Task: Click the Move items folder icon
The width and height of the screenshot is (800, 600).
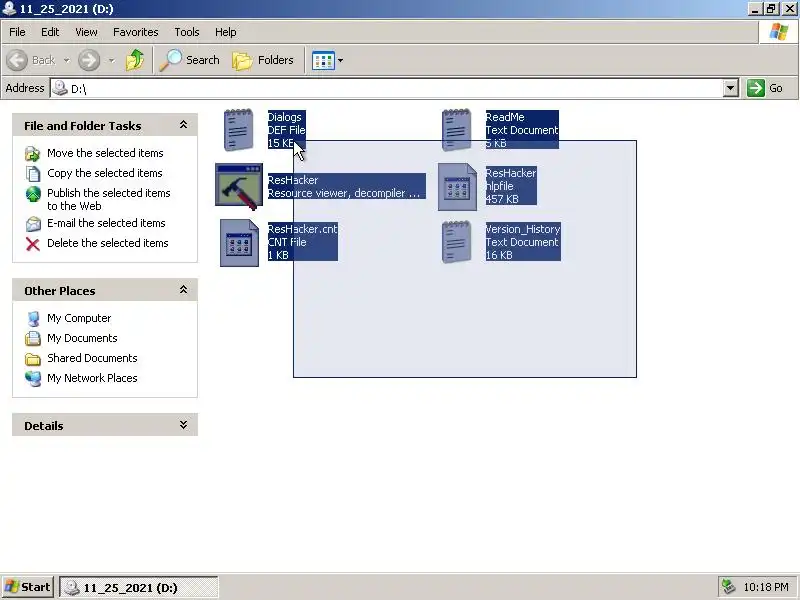Action: pos(33,154)
